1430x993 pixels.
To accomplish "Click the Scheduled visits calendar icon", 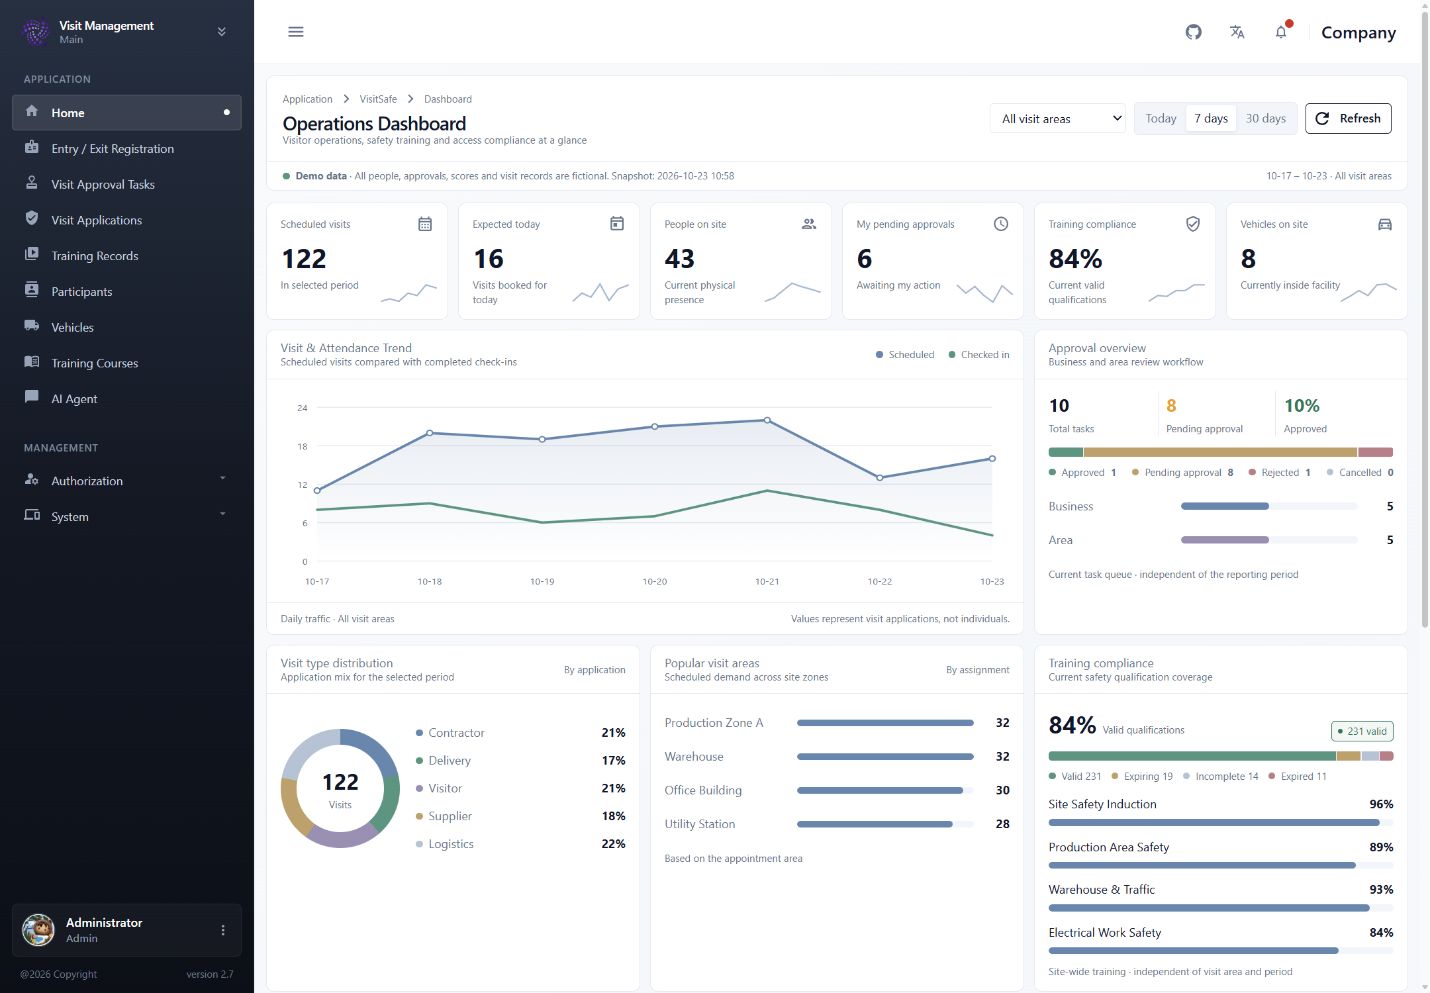I will click(425, 224).
